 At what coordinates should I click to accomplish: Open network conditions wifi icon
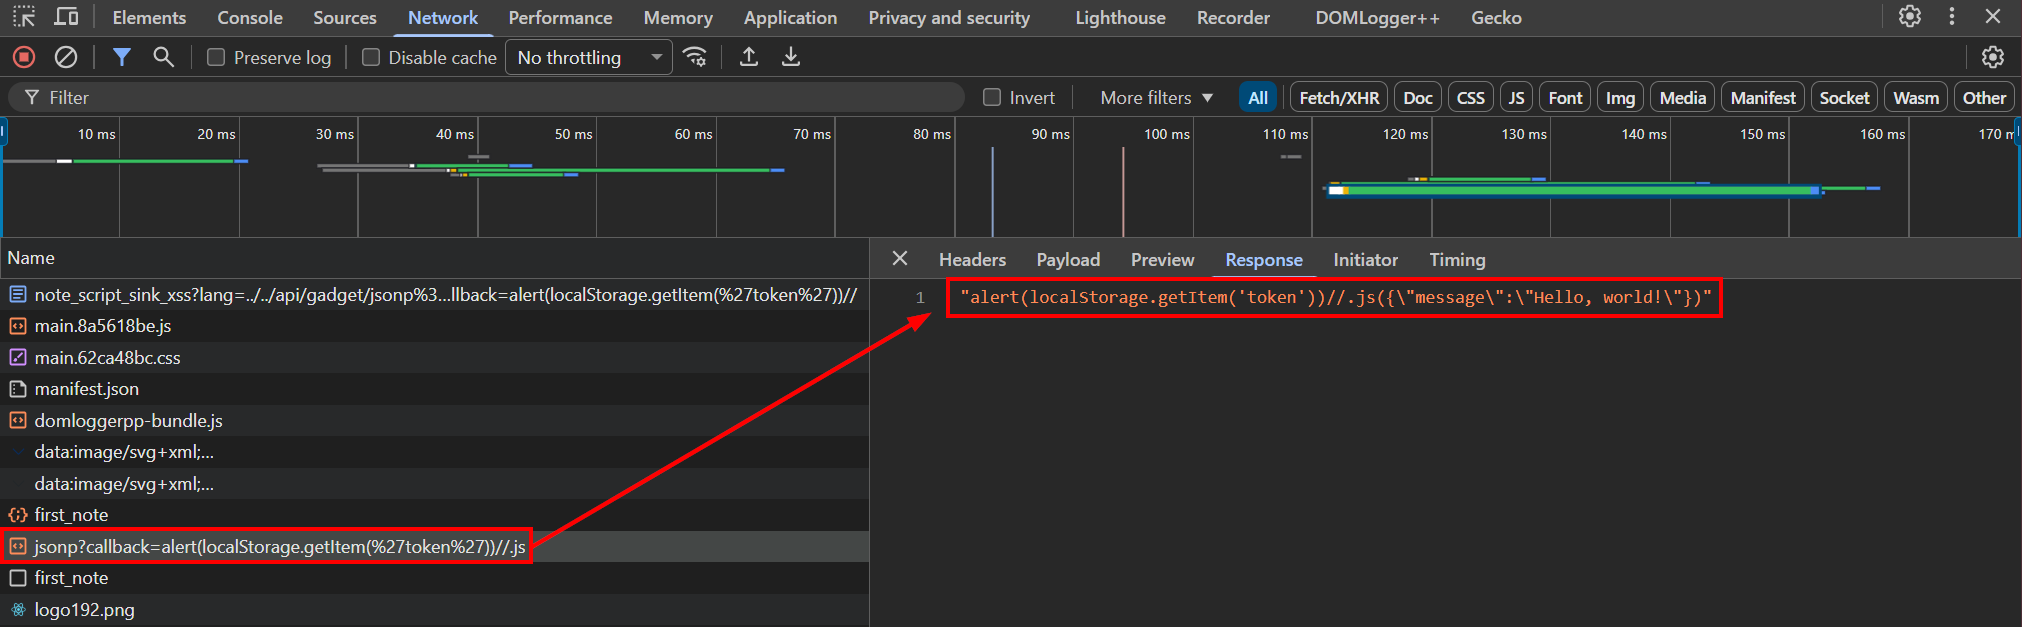click(695, 57)
